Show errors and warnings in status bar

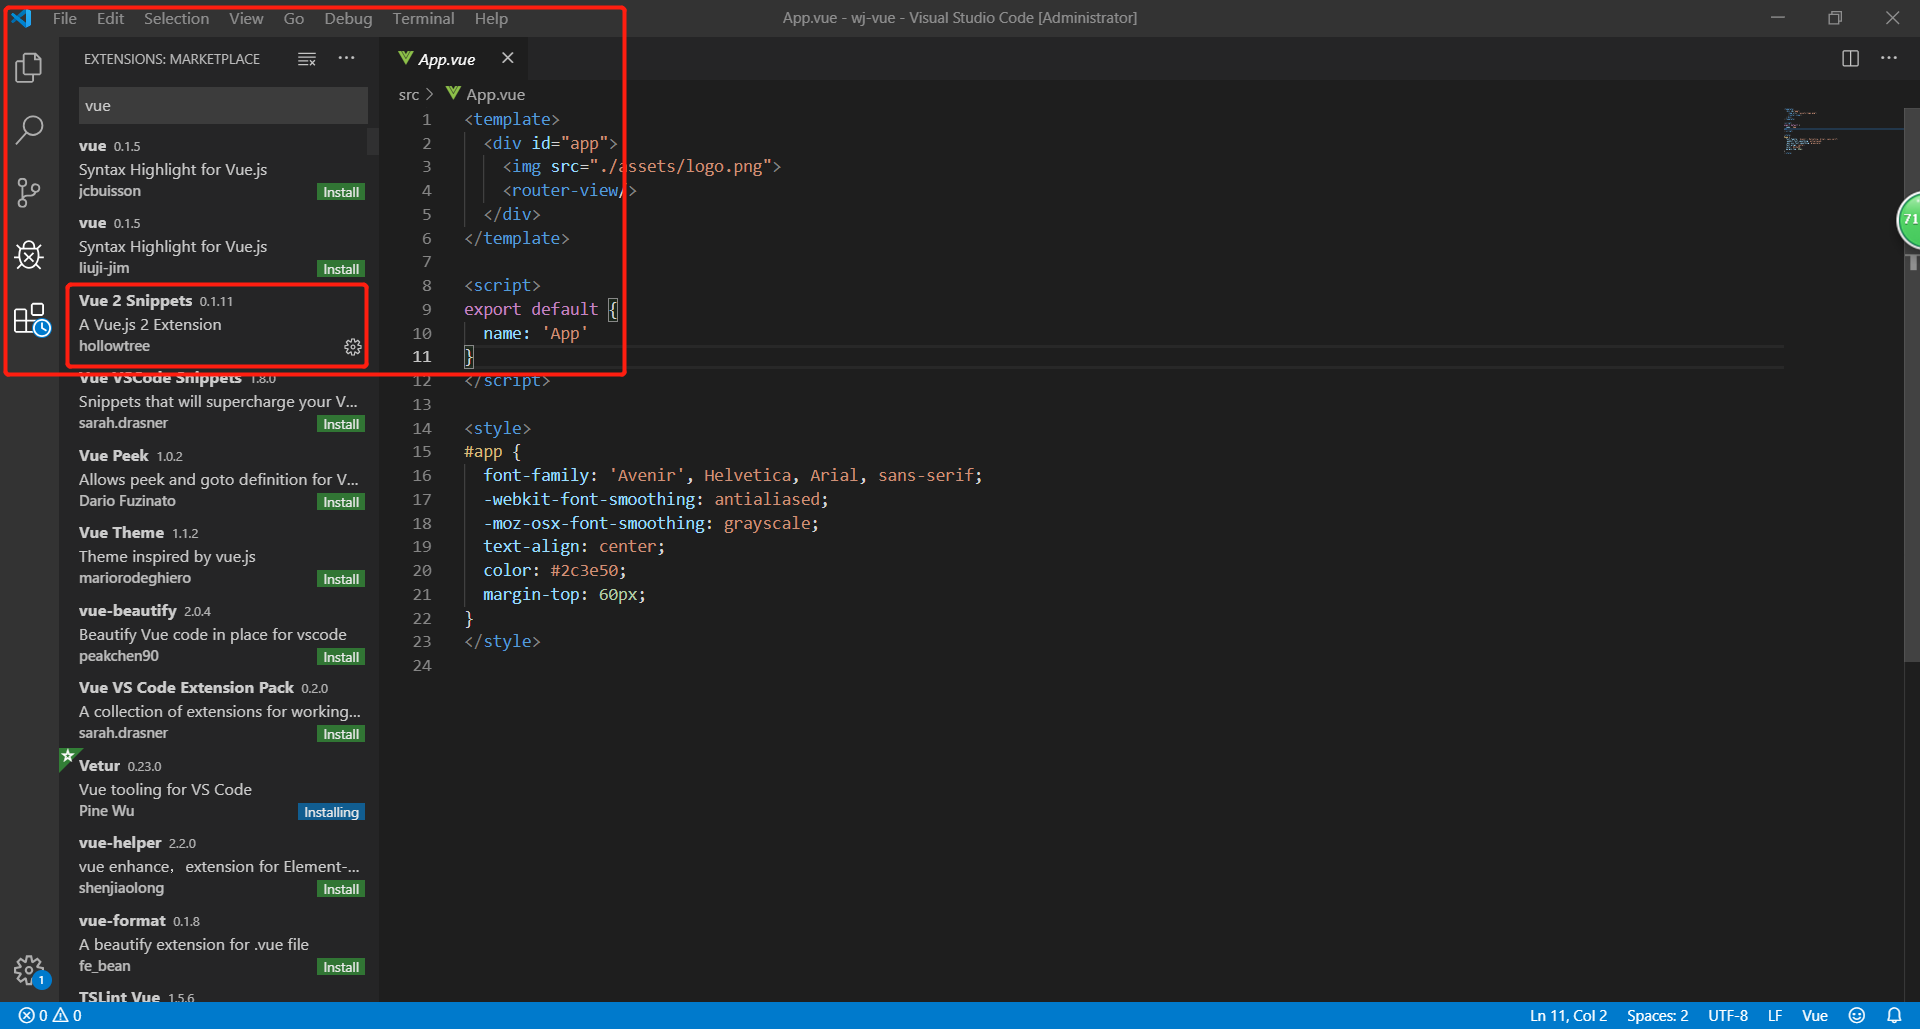pyautogui.click(x=50, y=1015)
